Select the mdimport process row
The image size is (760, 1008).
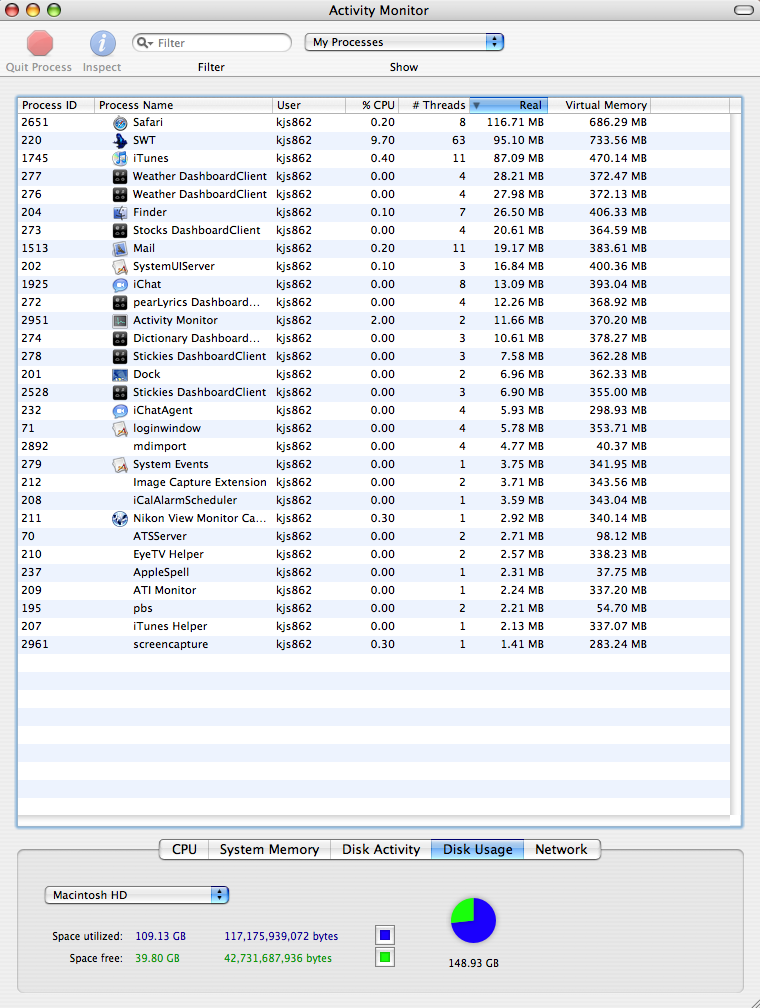(x=374, y=447)
